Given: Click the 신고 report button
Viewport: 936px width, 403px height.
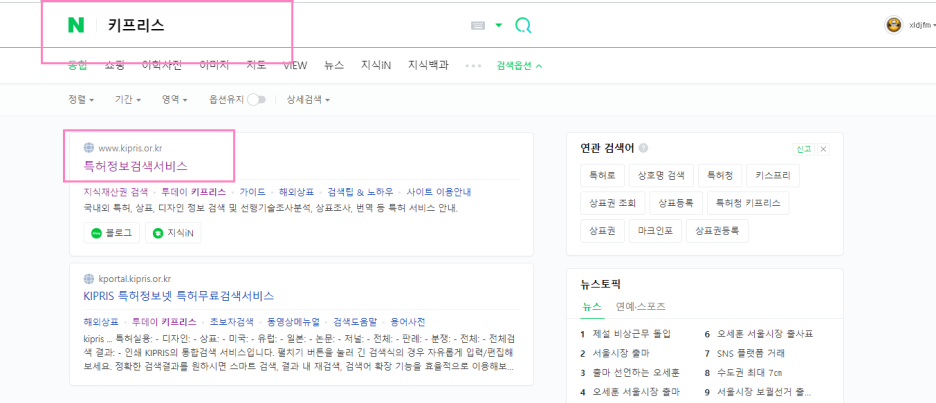Looking at the screenshot, I should coord(803,149).
